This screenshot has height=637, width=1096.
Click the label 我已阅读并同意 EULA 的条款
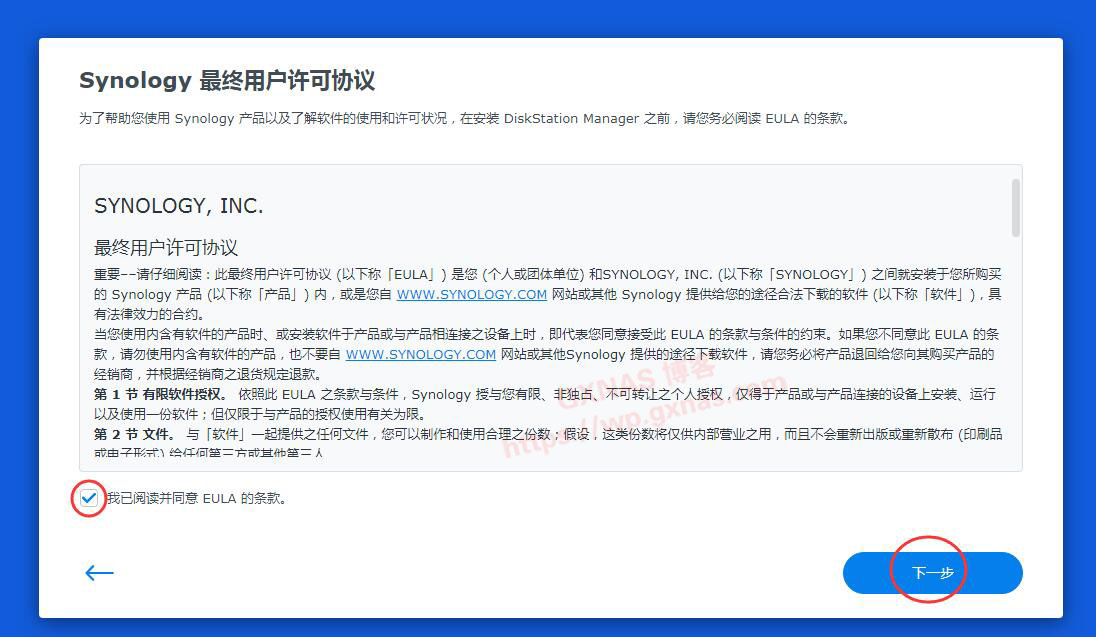click(196, 498)
